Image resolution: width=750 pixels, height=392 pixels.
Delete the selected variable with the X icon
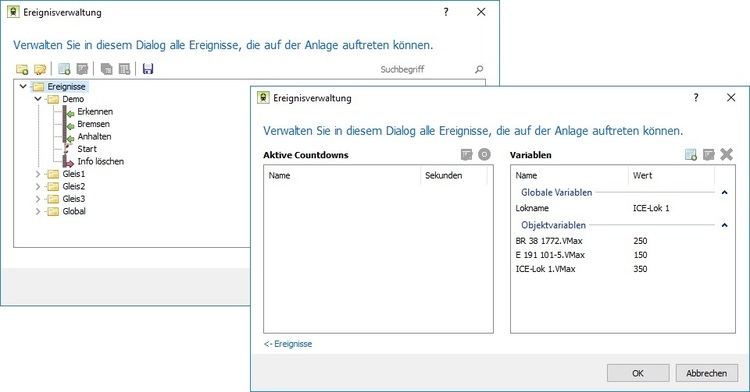pyautogui.click(x=727, y=154)
